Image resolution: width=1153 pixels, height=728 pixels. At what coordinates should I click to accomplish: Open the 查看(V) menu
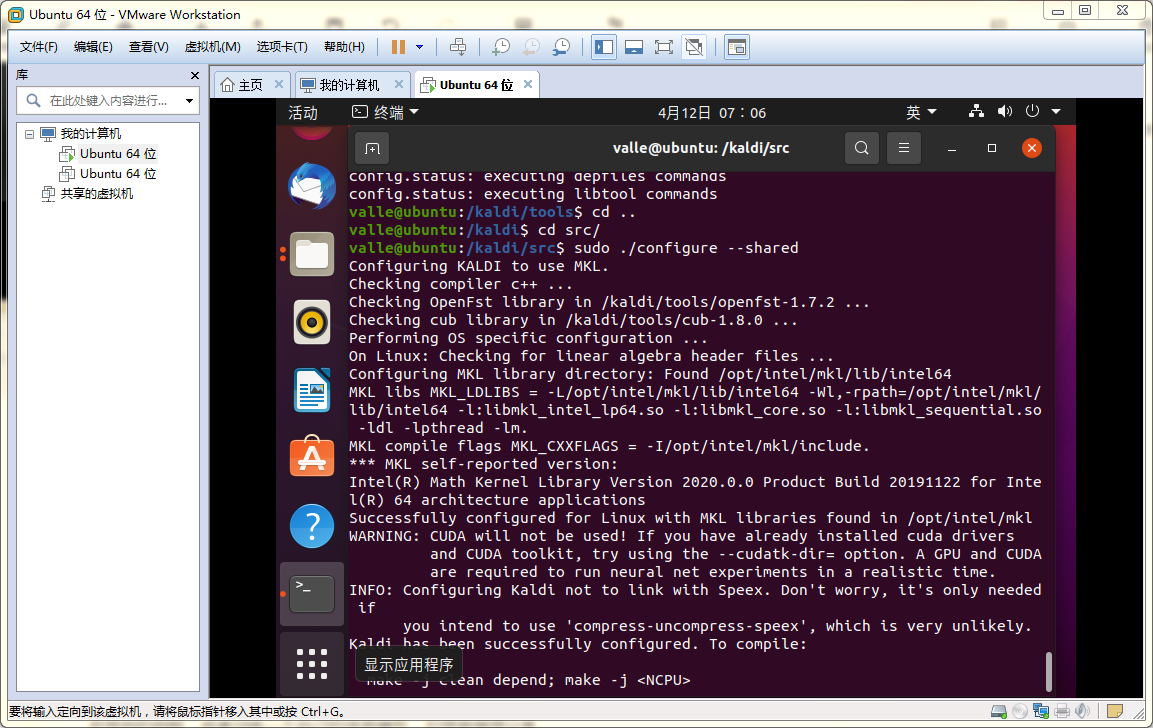[x=149, y=47]
